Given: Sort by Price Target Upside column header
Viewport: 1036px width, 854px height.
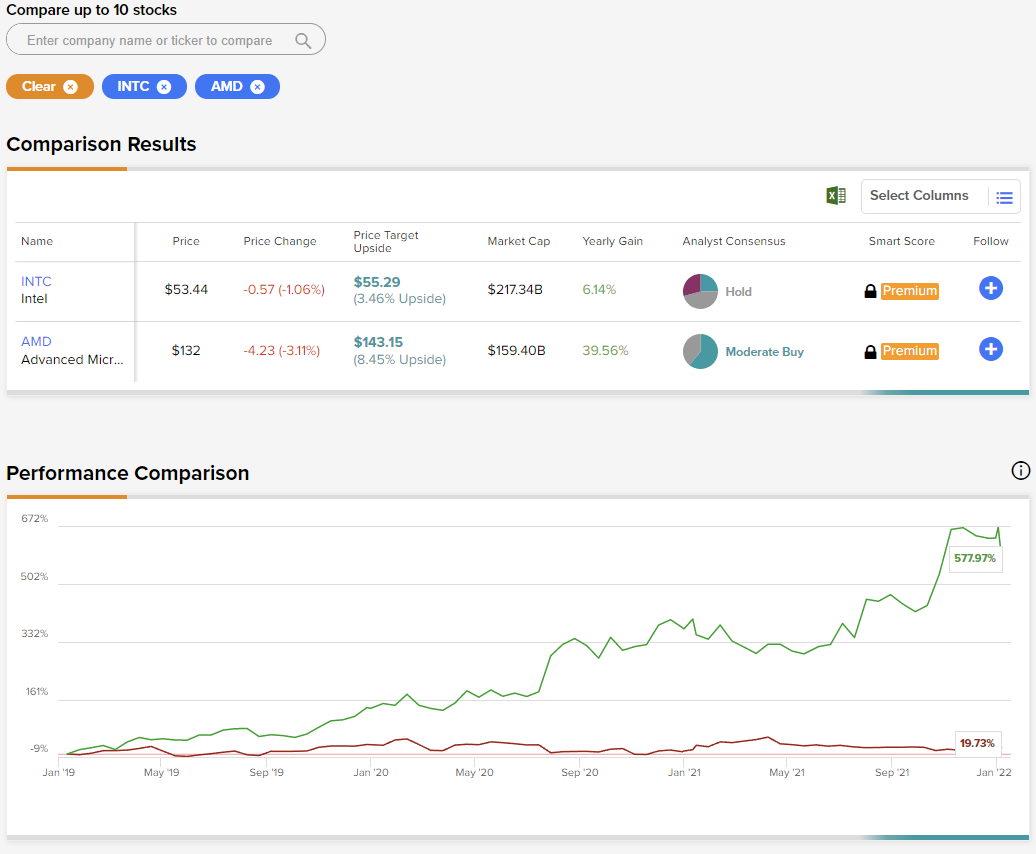Looking at the screenshot, I should tap(386, 242).
